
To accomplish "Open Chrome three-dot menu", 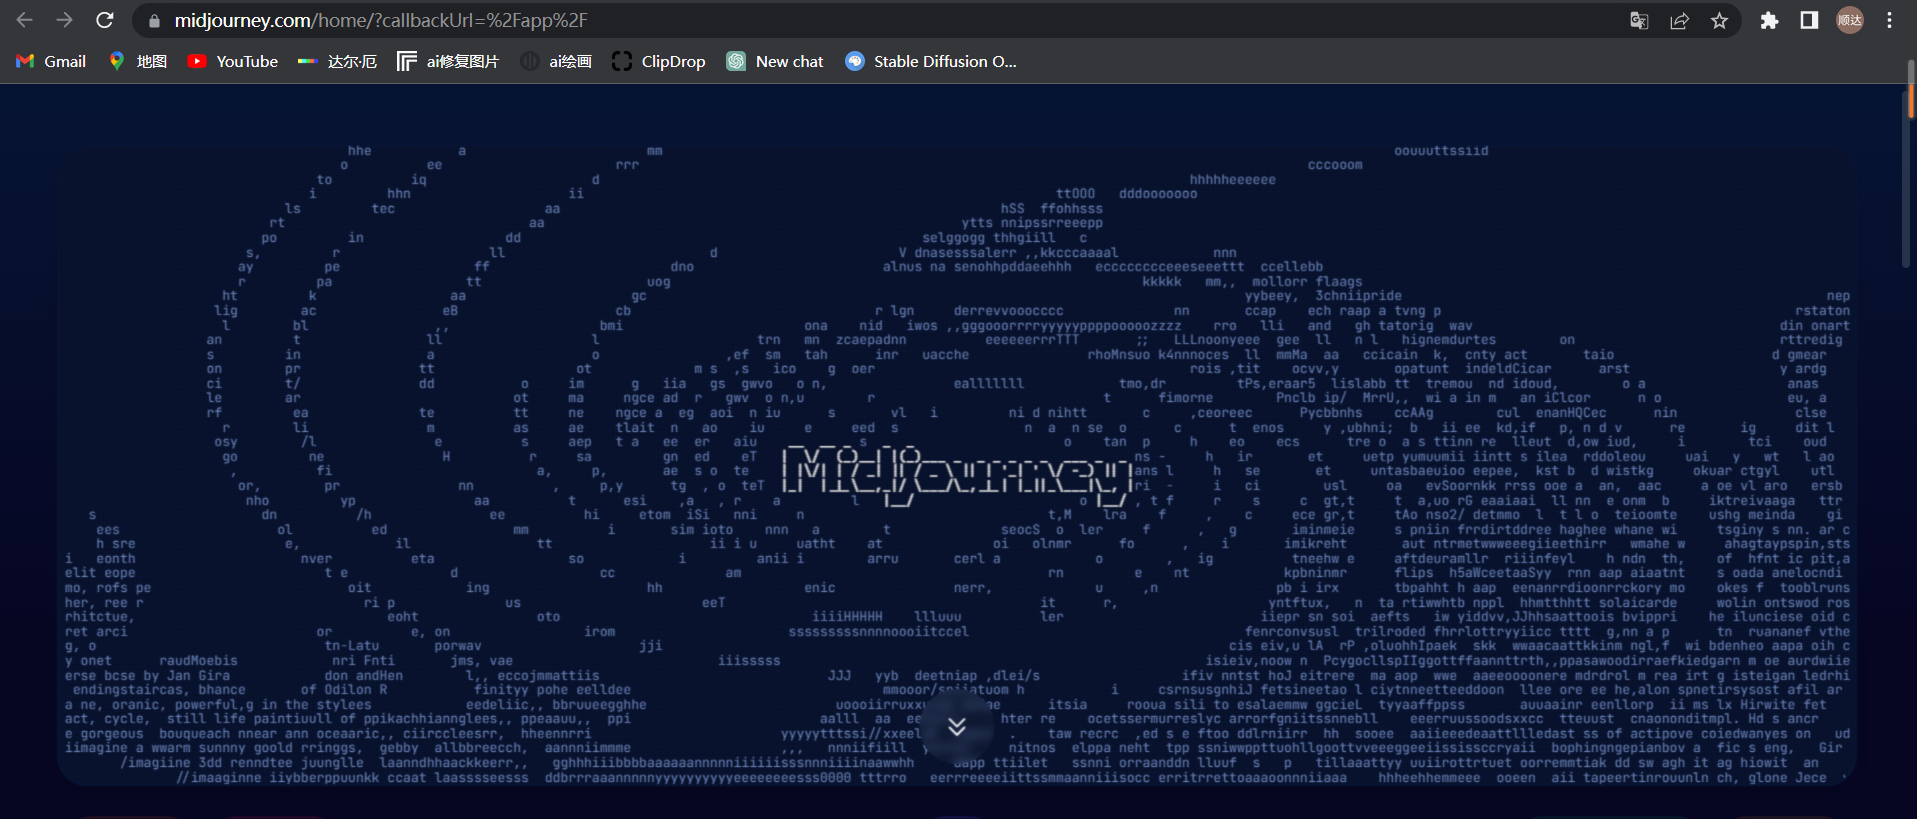I will pos(1889,20).
